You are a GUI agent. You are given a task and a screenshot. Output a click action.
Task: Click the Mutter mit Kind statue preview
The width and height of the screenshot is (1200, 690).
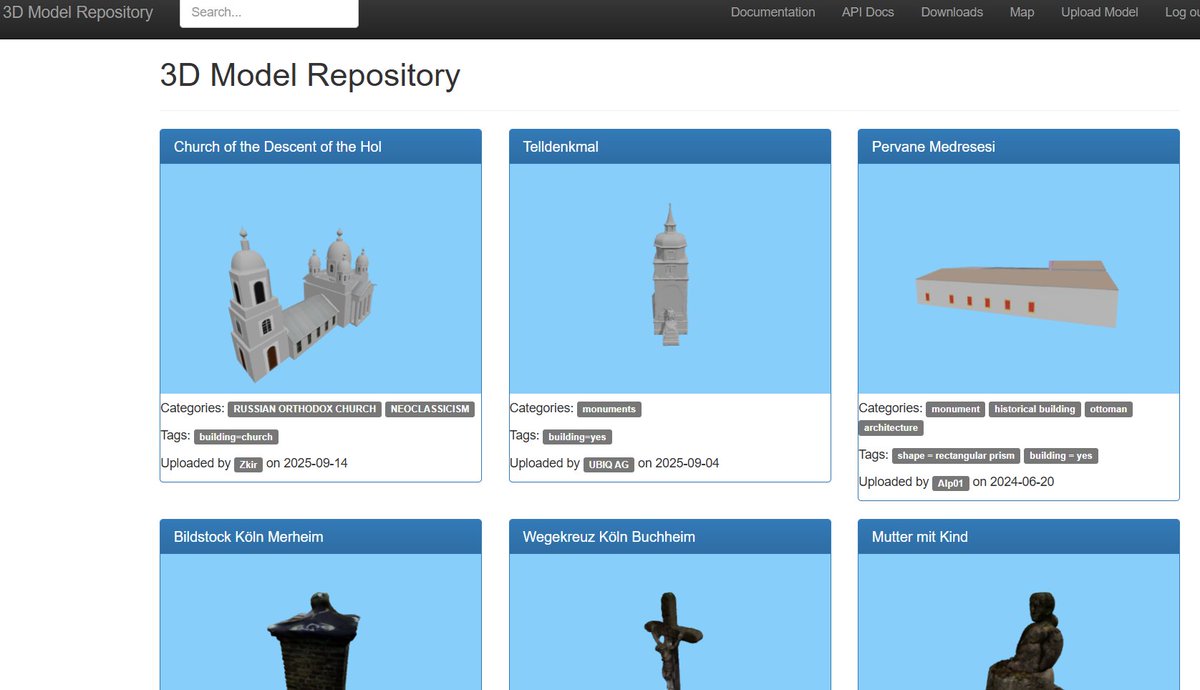pos(1019,622)
